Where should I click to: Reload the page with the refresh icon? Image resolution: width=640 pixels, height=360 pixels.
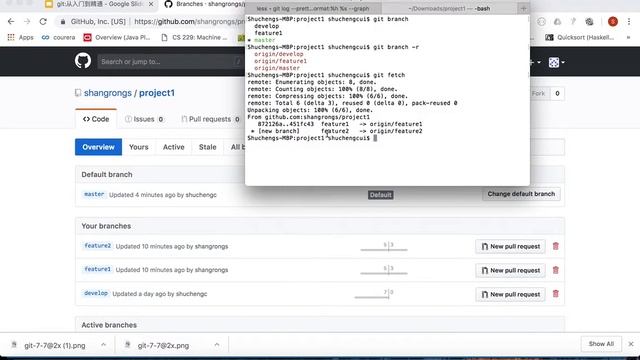[43, 22]
